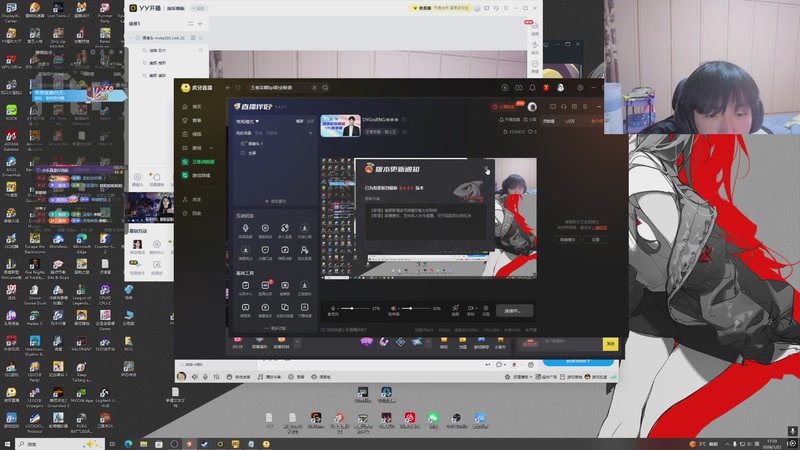Click the yellow send button in chat

pos(610,344)
